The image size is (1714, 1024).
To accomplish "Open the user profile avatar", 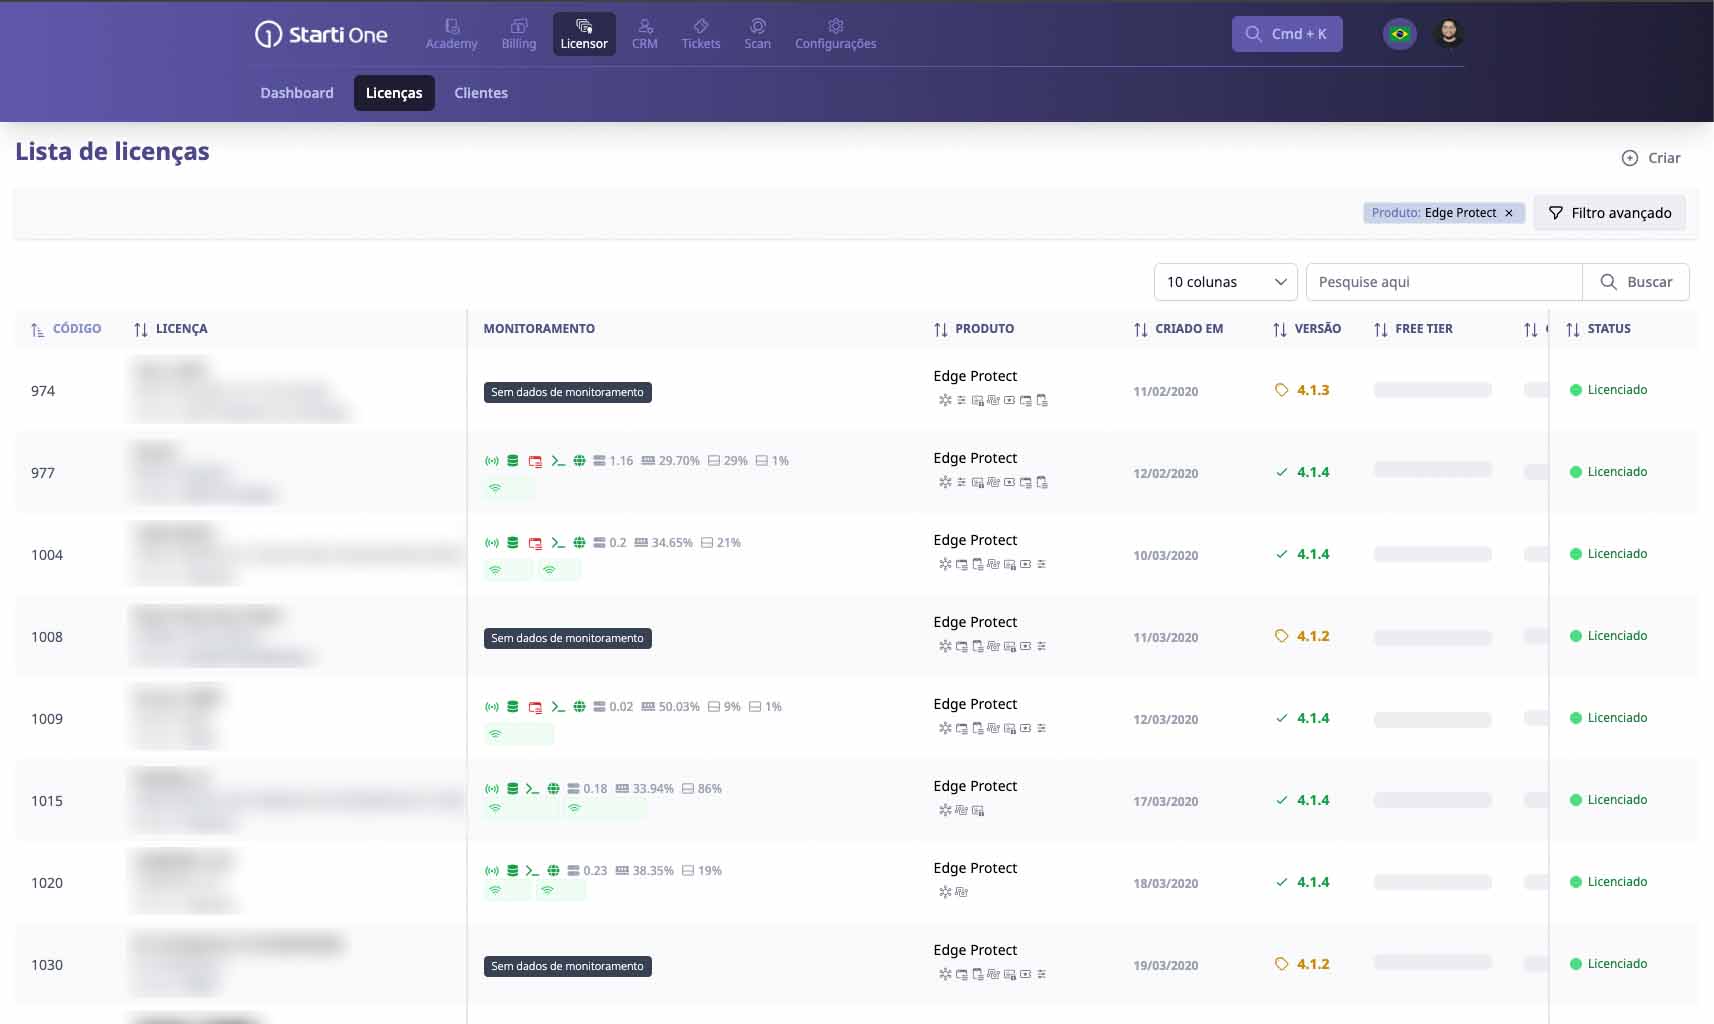I will pos(1448,34).
